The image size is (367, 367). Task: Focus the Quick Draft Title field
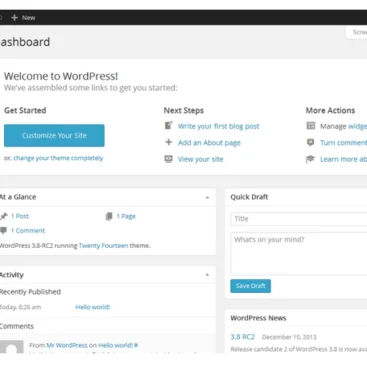click(x=299, y=219)
